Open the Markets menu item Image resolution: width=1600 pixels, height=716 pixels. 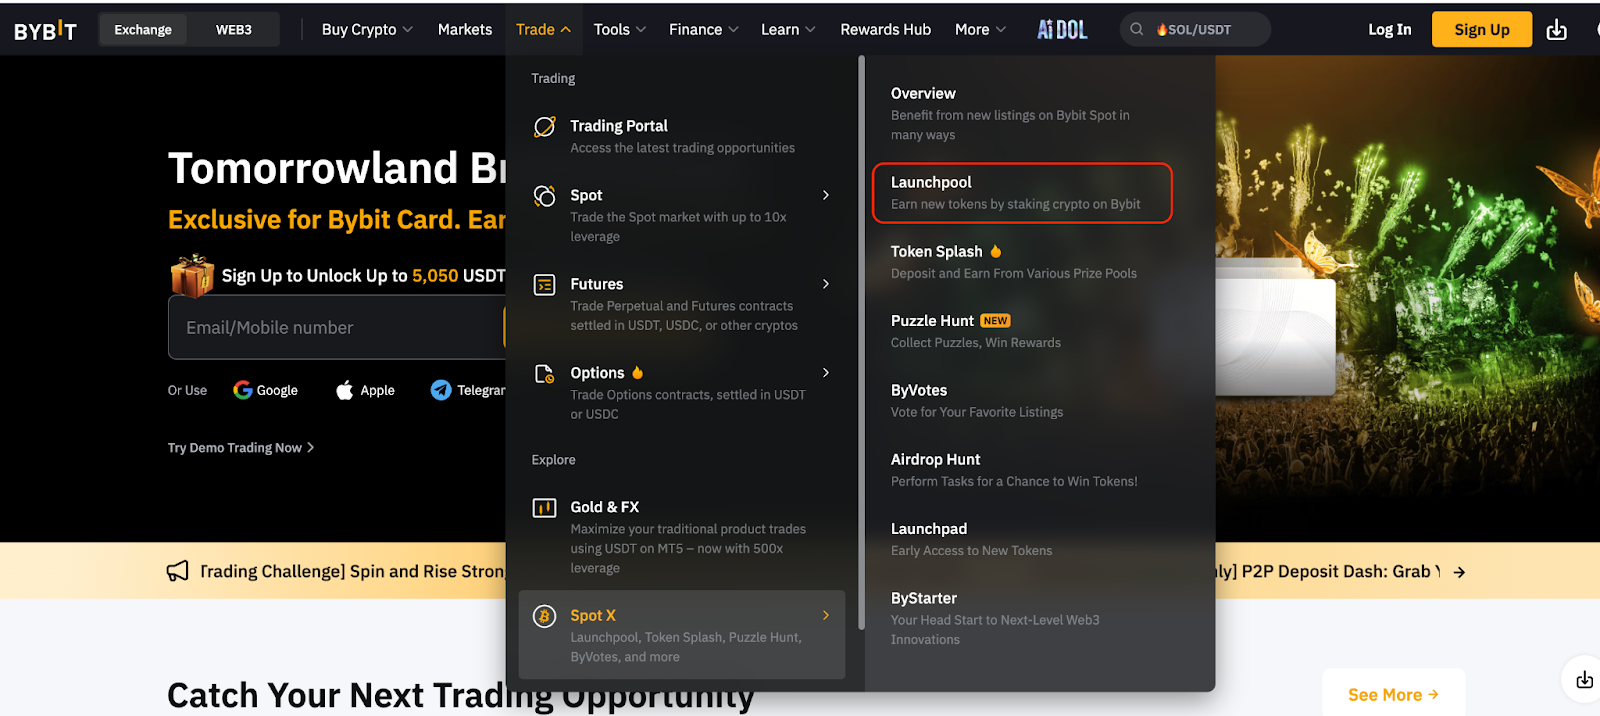click(465, 30)
